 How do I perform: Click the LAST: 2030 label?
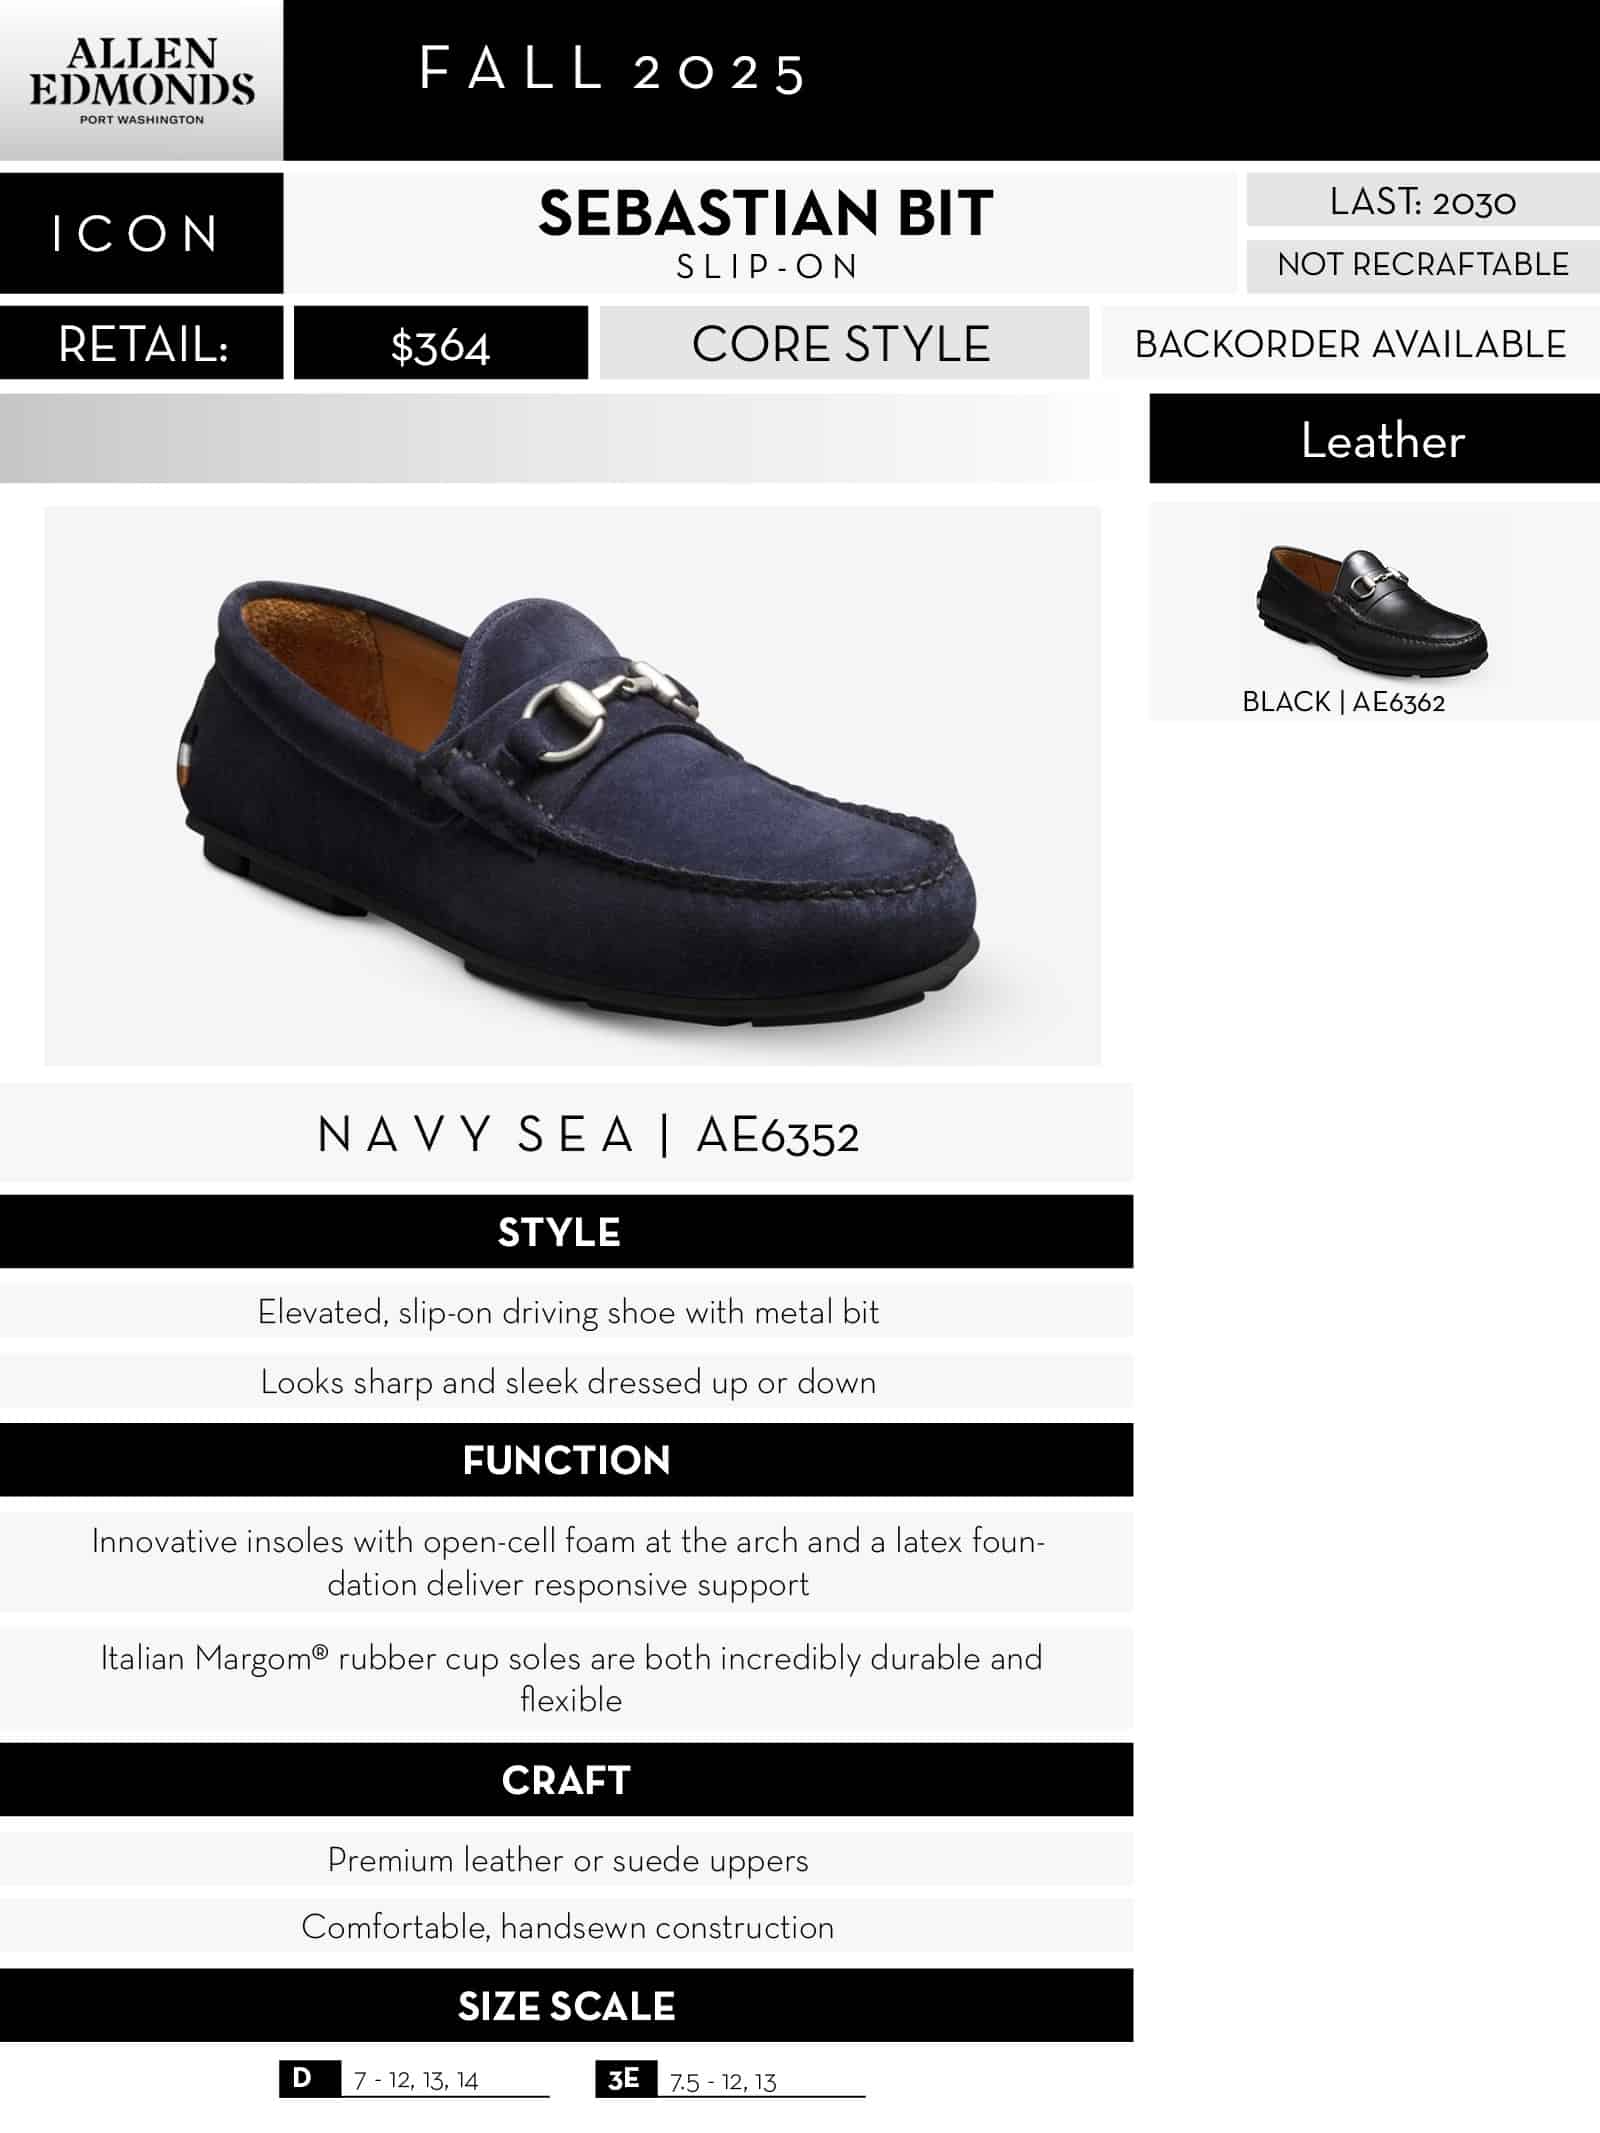pyautogui.click(x=1422, y=202)
